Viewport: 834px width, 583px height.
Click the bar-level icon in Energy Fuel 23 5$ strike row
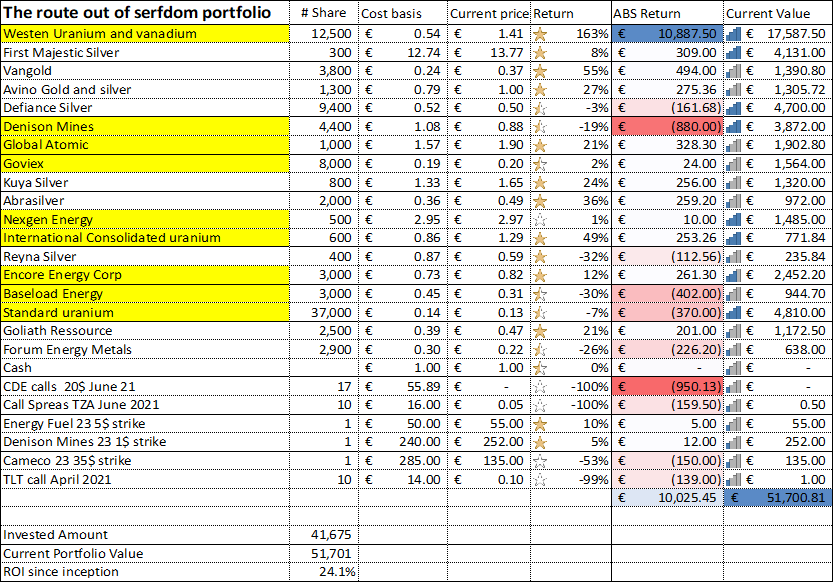pos(733,424)
